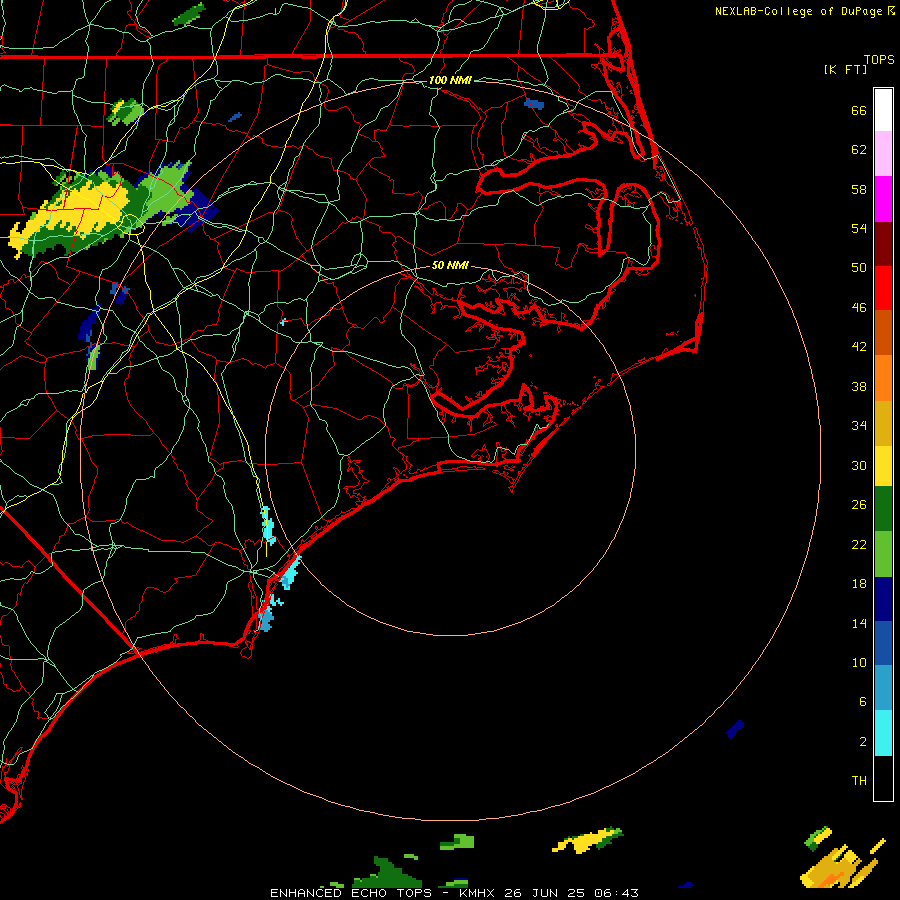Click the TH legend label

click(859, 781)
